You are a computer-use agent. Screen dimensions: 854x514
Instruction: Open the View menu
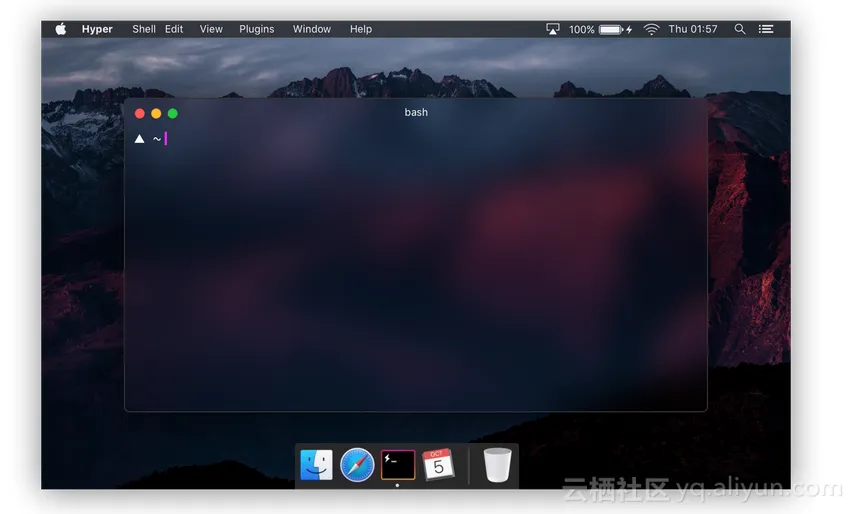click(x=211, y=29)
